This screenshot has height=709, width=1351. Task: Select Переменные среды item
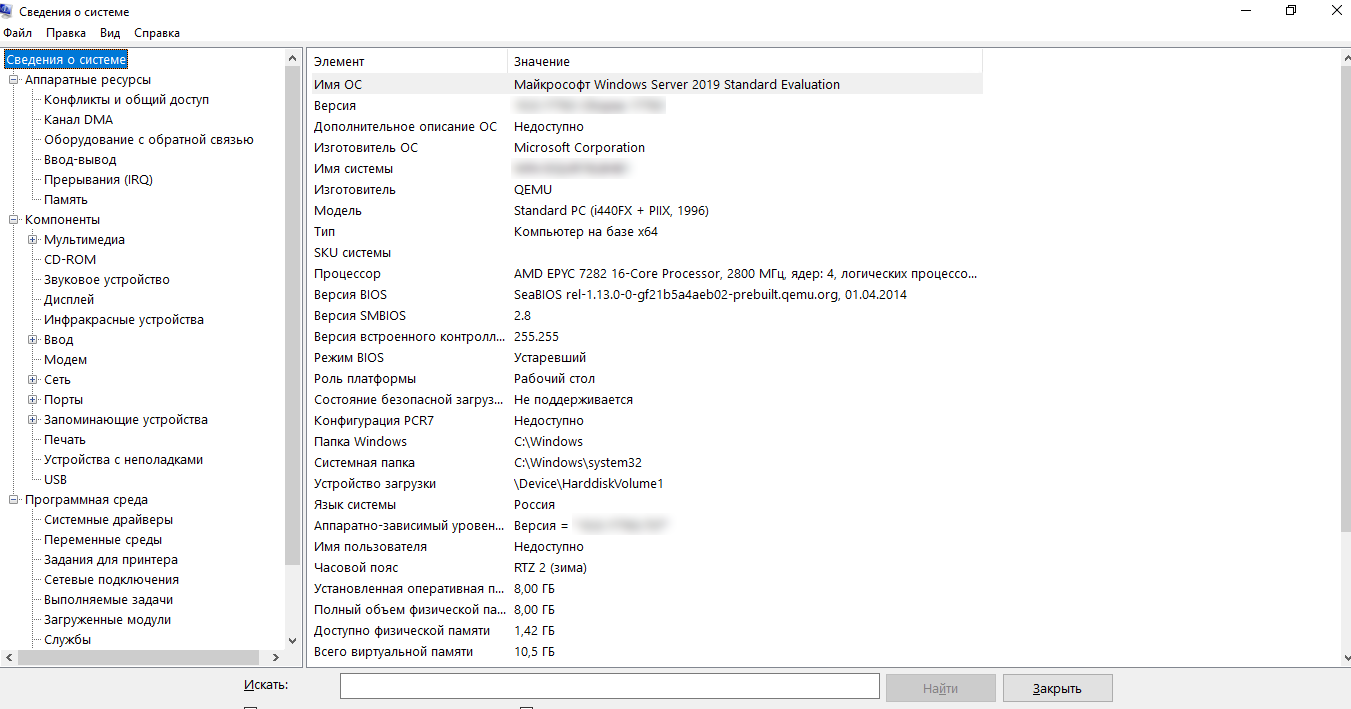[x=103, y=540]
